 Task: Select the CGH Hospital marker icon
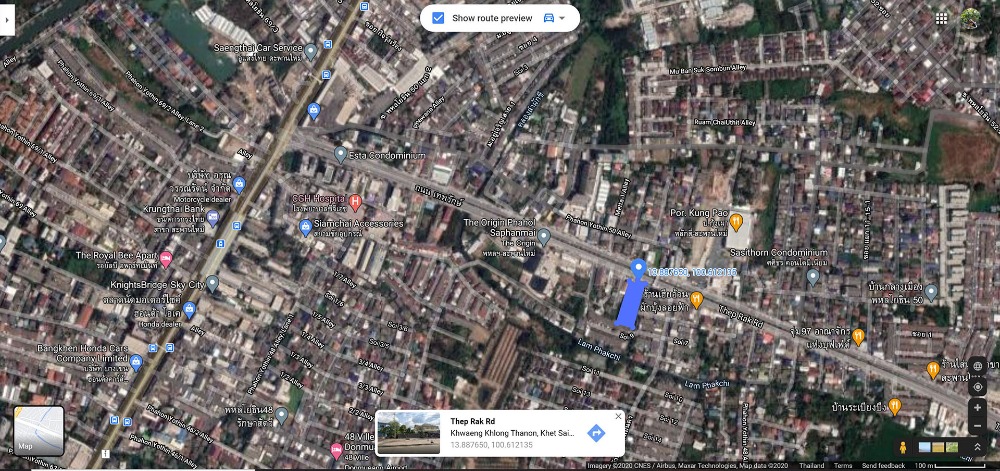click(x=354, y=202)
